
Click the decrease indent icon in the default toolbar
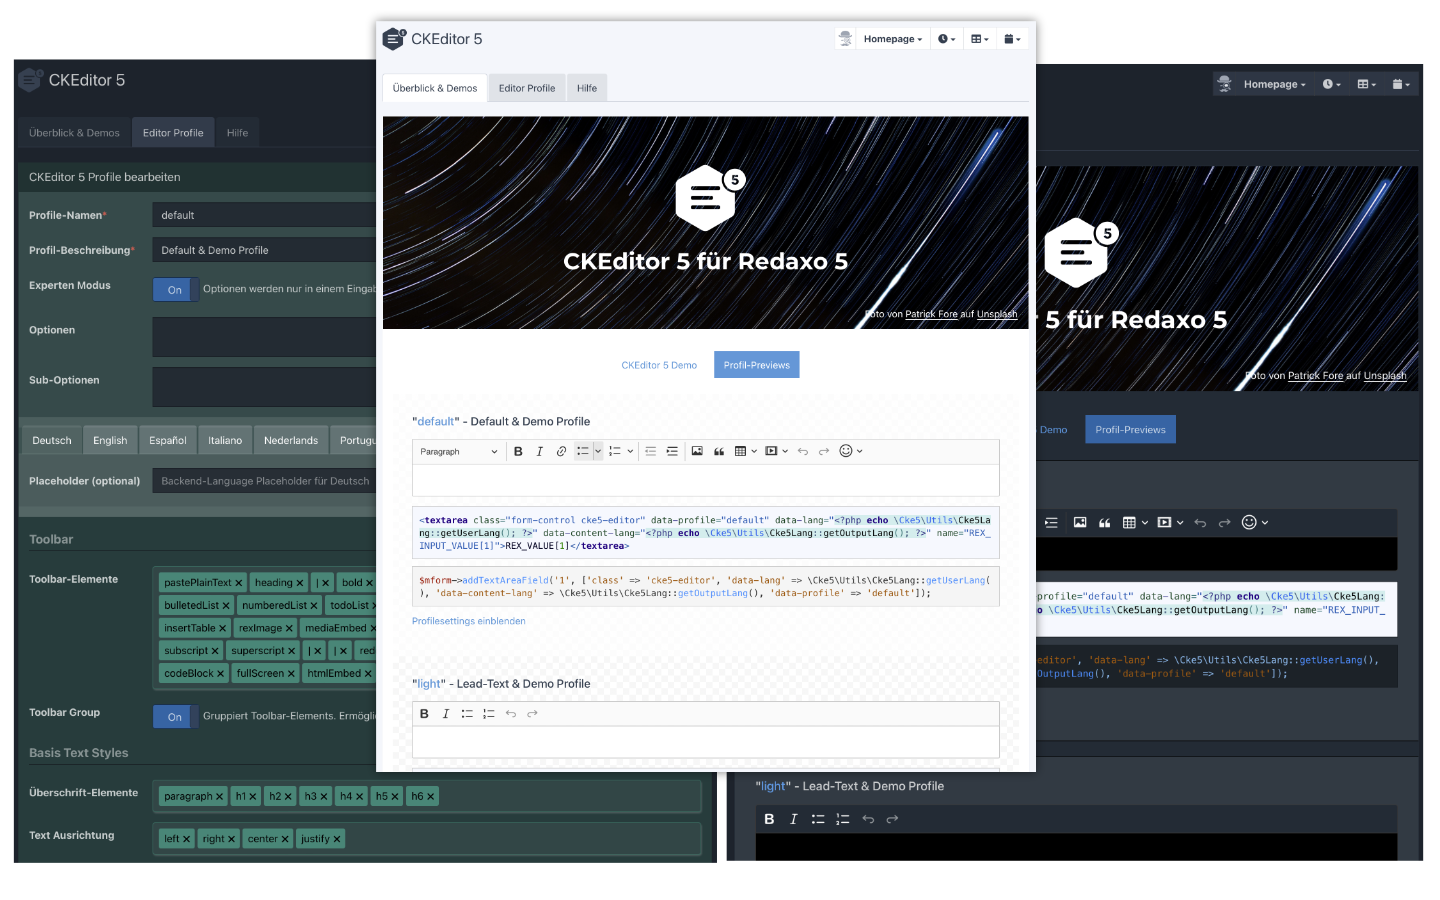(x=650, y=452)
